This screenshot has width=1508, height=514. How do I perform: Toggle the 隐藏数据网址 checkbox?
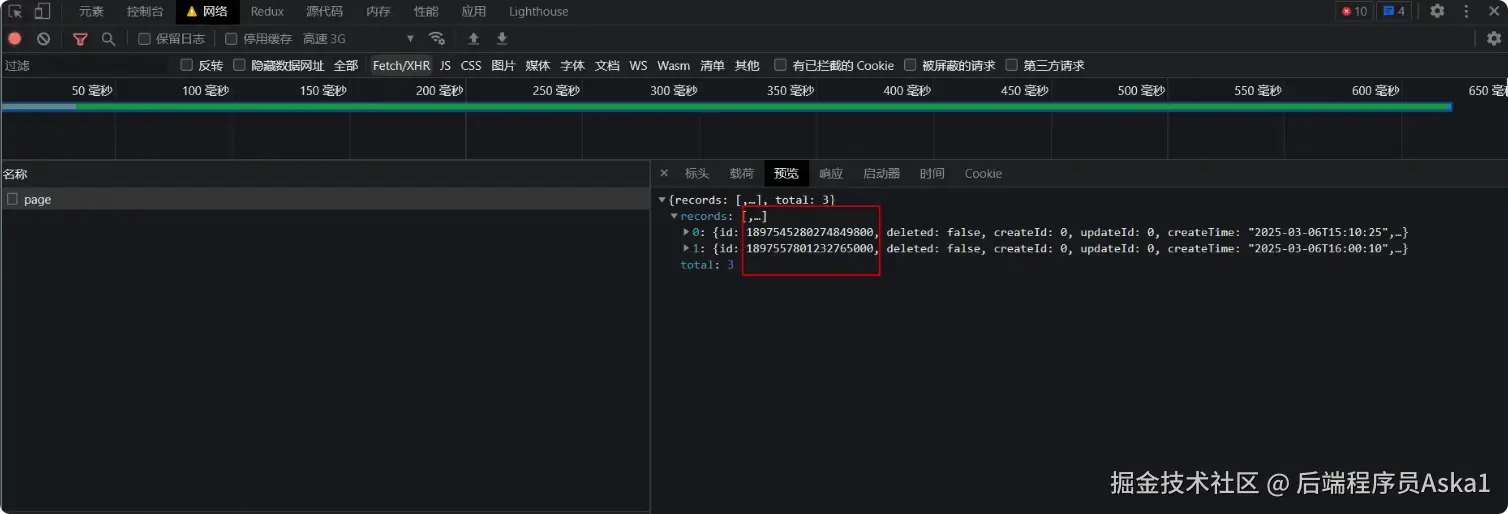point(239,65)
